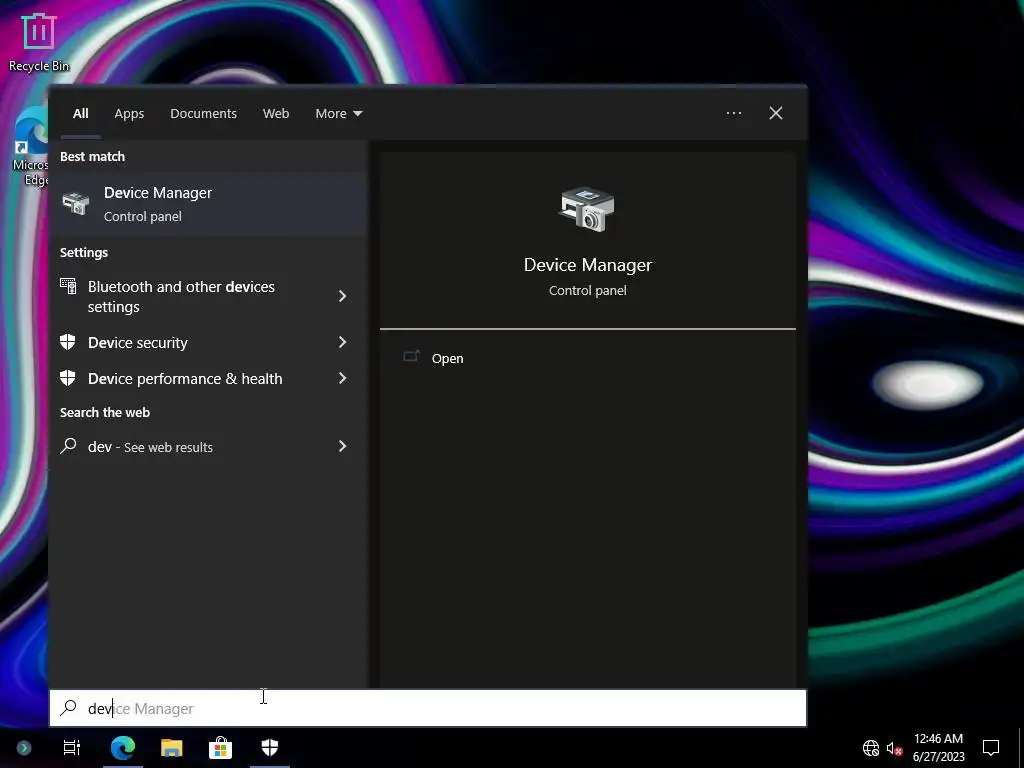Click the large Device Manager preview icon
Image resolution: width=1024 pixels, height=768 pixels.
(x=587, y=209)
